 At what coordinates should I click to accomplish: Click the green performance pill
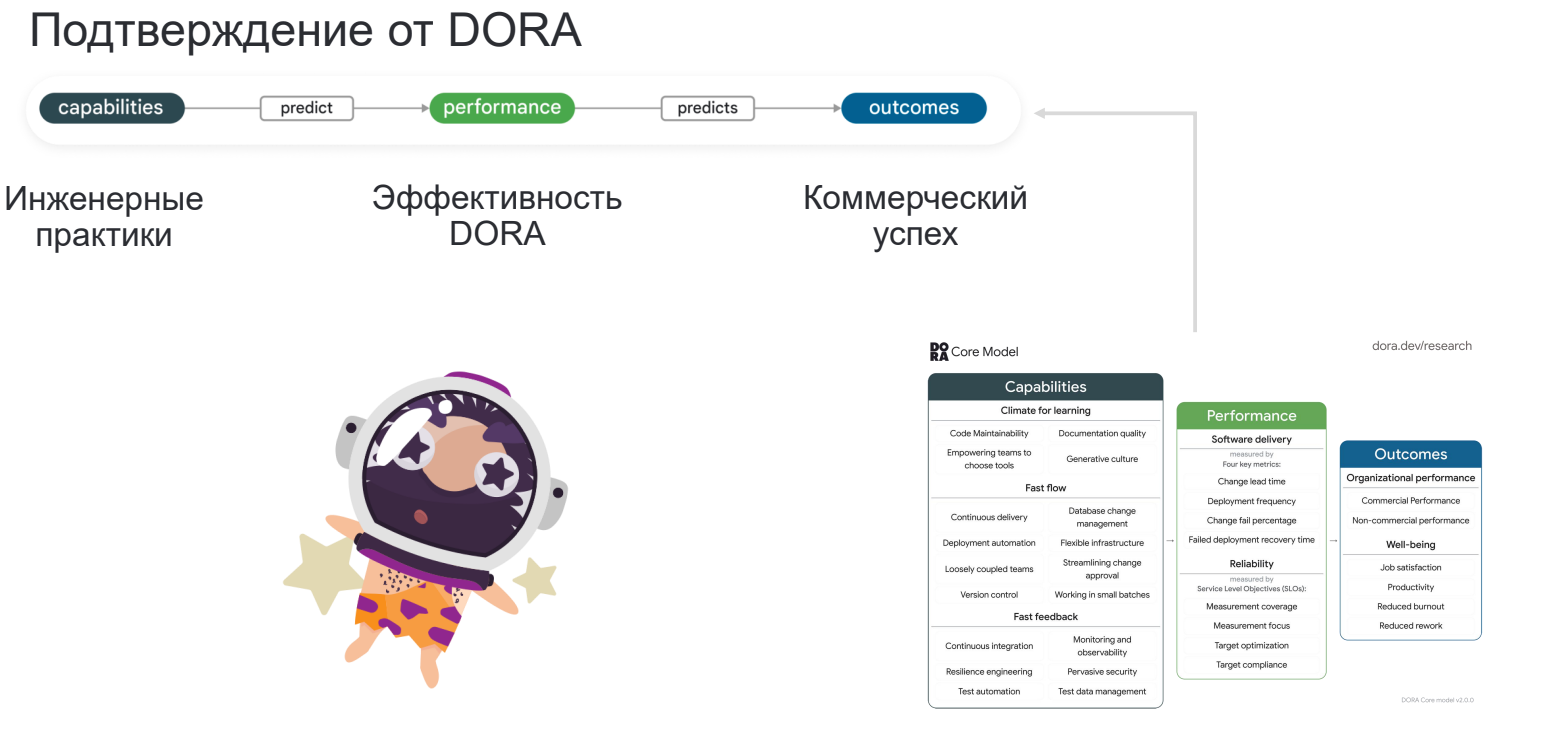502,108
